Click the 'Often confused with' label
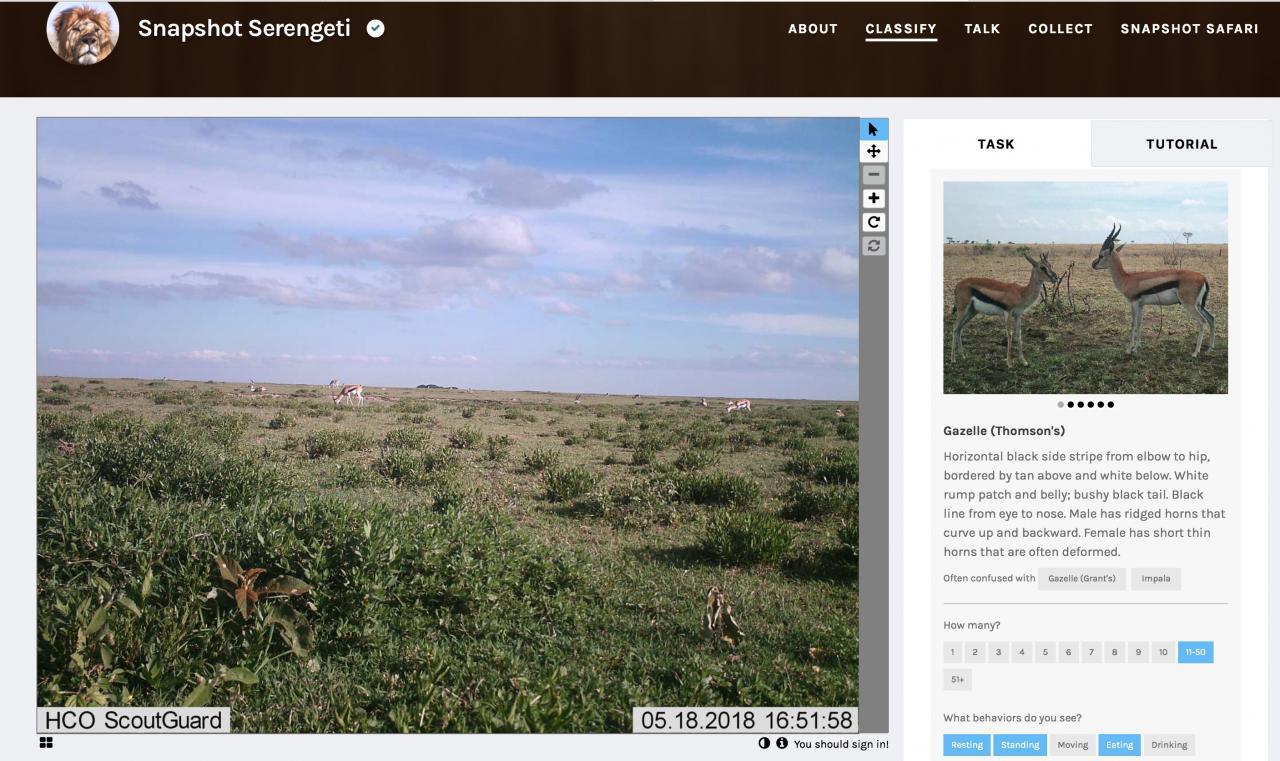This screenshot has width=1280, height=761. [x=989, y=579]
